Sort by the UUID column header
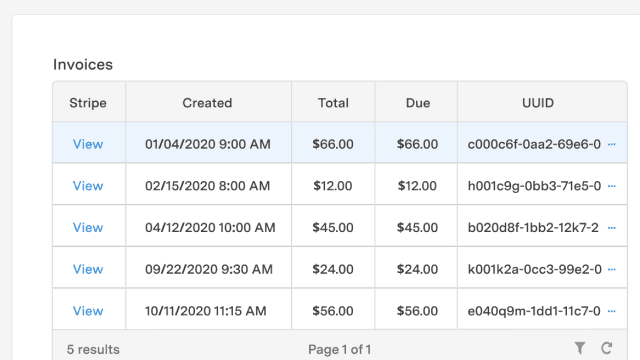 click(542, 102)
